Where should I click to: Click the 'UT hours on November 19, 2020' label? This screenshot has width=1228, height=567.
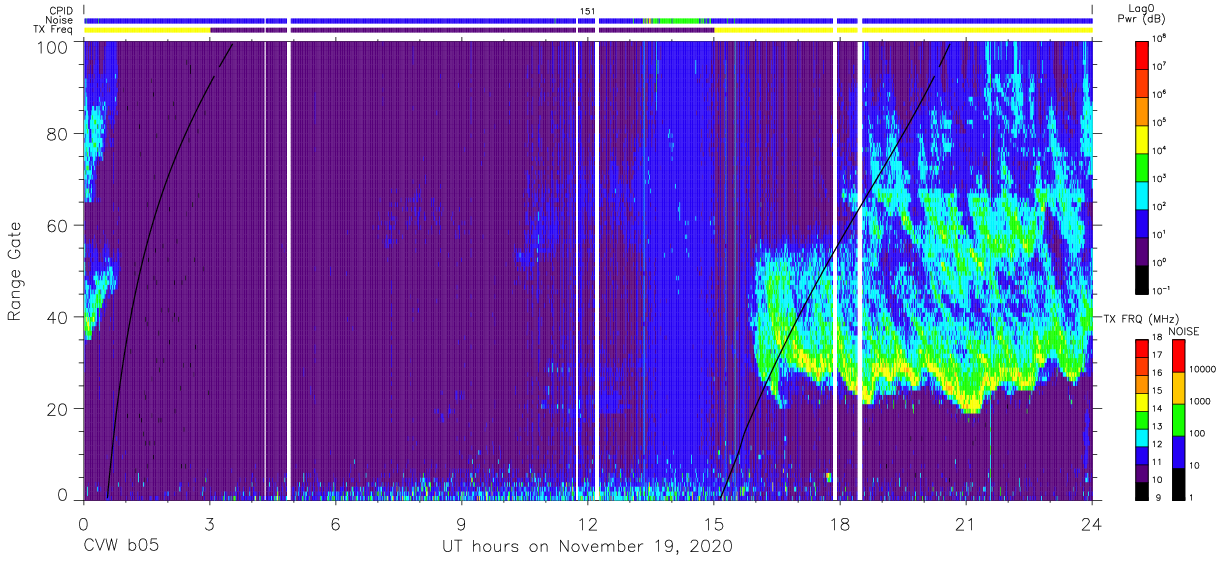pos(588,547)
